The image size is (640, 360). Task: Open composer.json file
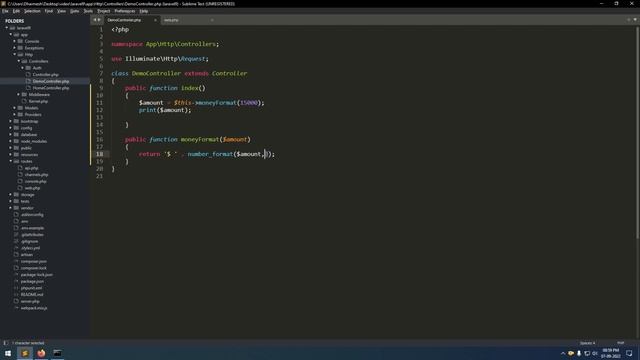[33, 261]
